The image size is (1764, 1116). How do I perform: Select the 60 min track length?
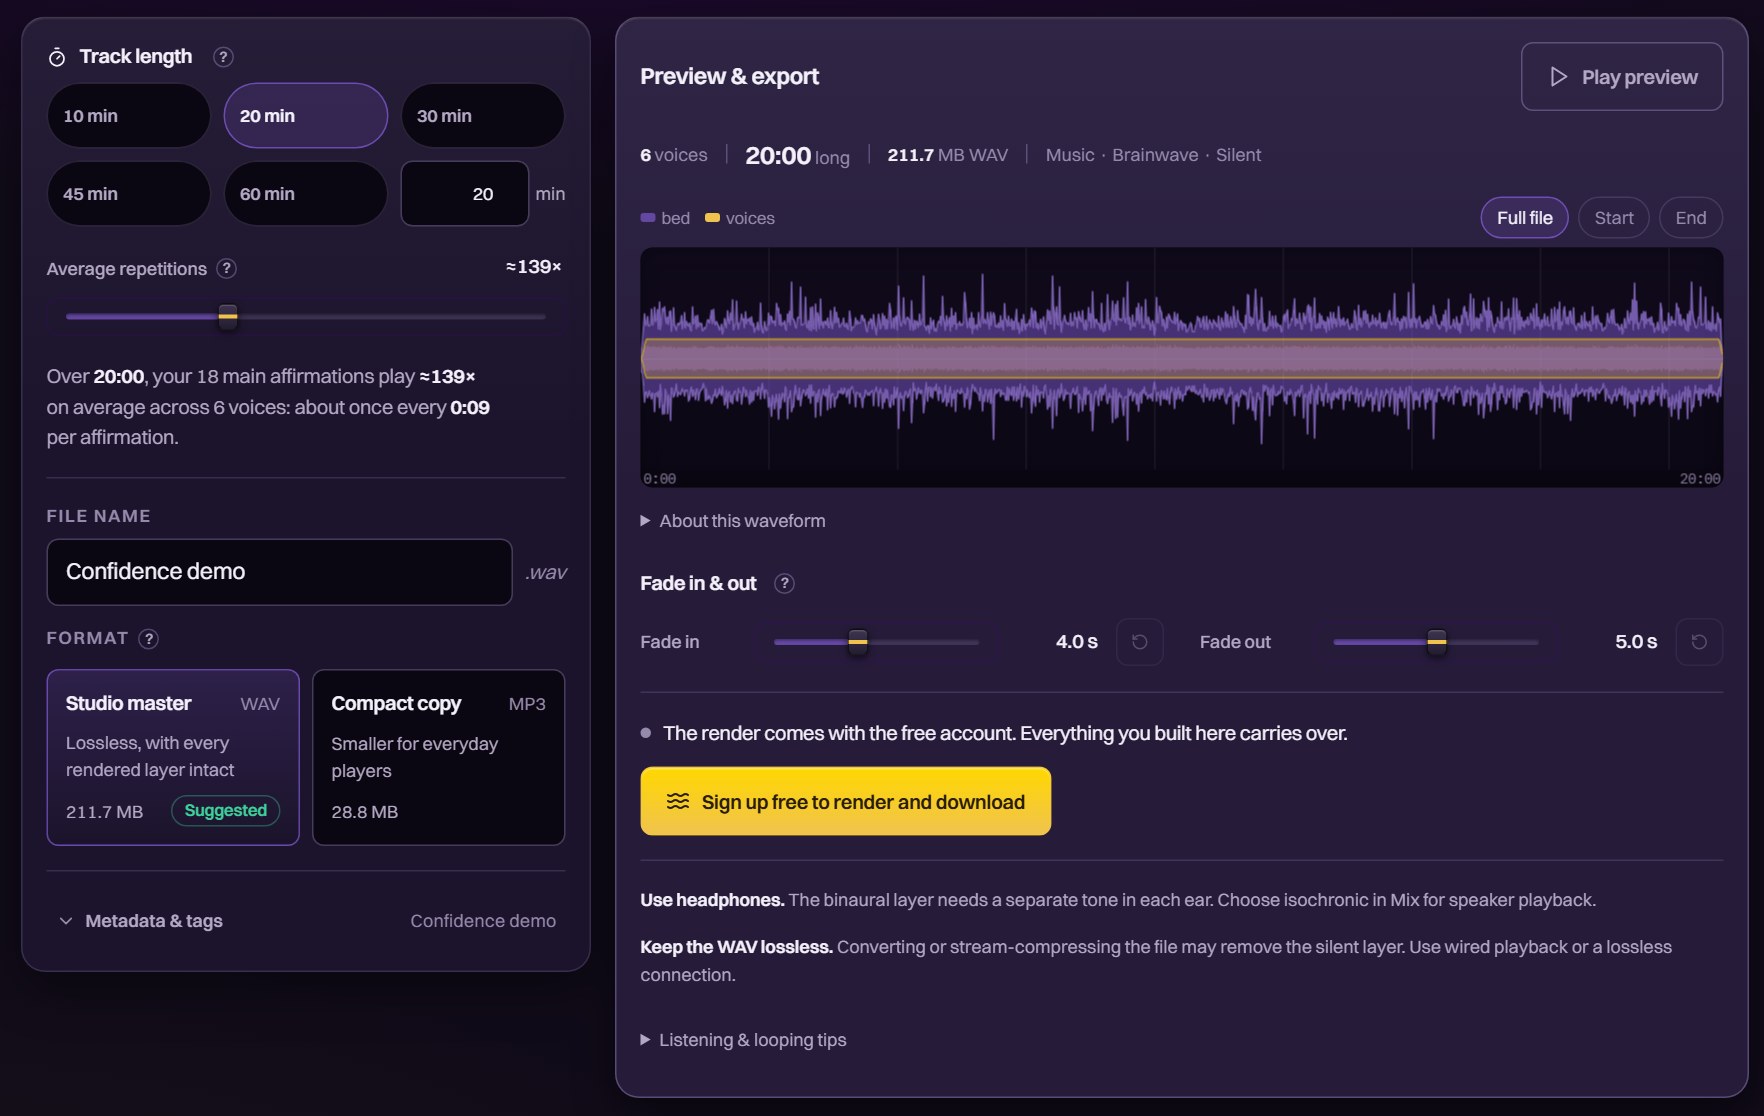tap(305, 194)
